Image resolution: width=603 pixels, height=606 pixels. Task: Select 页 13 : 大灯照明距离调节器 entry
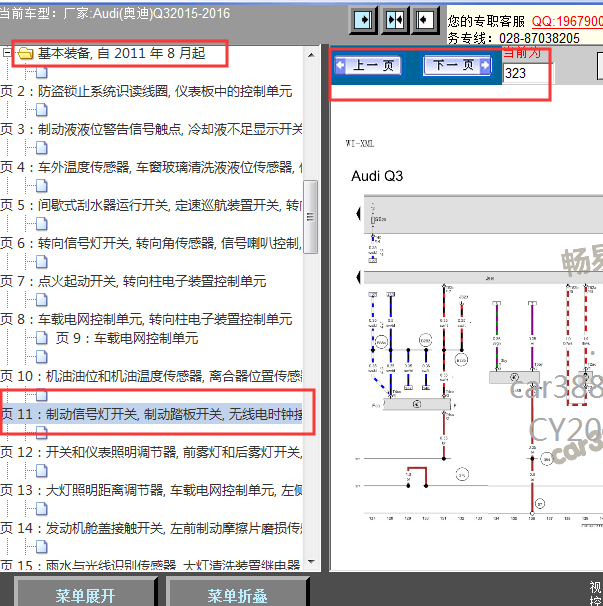(x=151, y=490)
